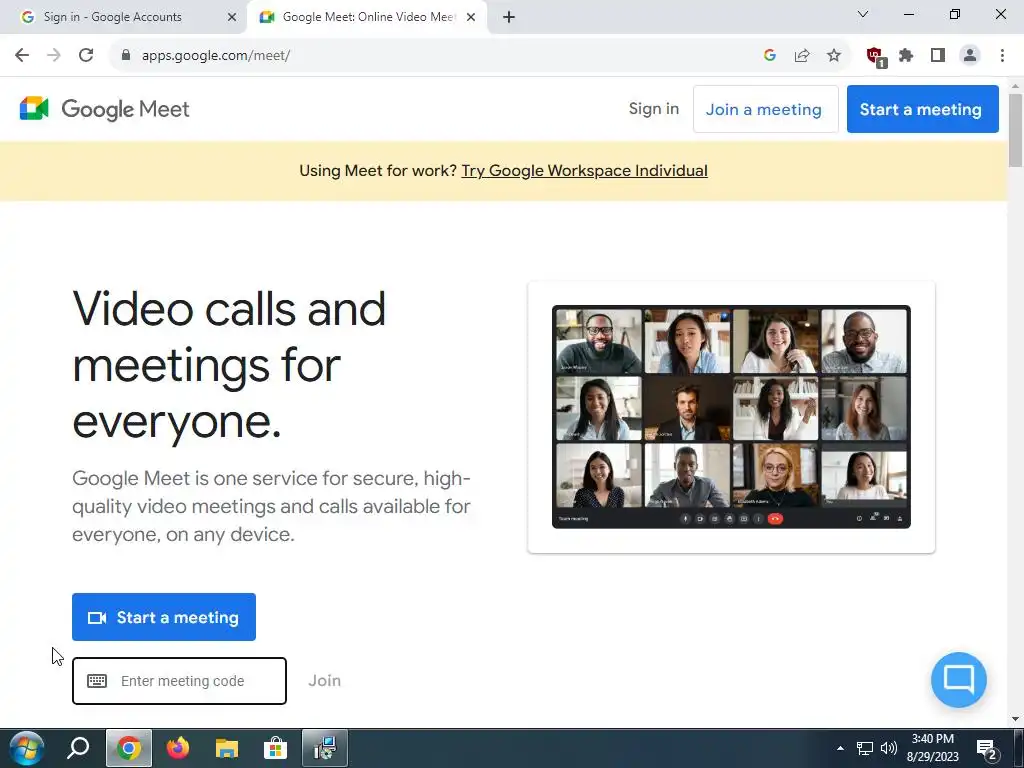Toggle the browser side panel icon
This screenshot has width=1024, height=768.
tap(938, 56)
